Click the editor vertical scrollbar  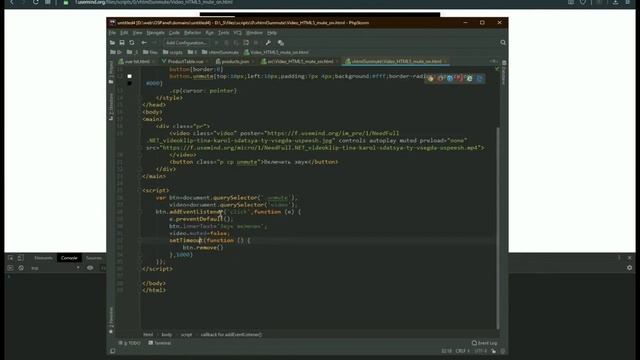498,228
